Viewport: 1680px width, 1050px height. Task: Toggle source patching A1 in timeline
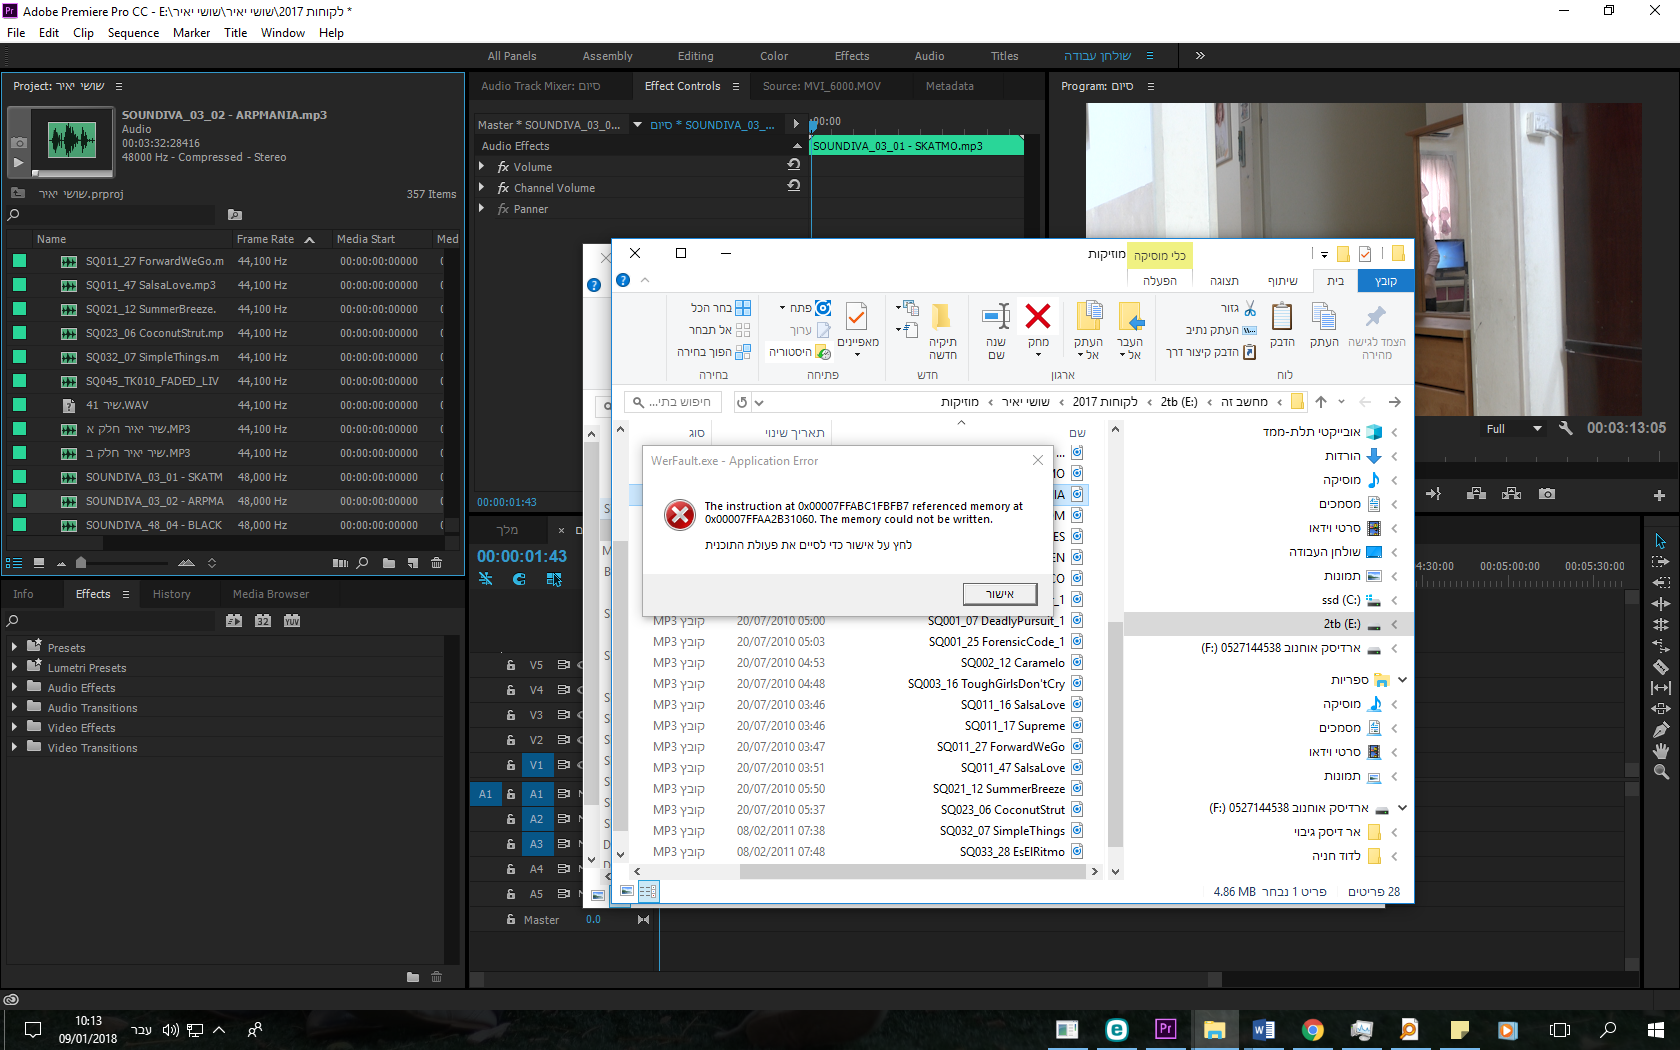click(485, 794)
